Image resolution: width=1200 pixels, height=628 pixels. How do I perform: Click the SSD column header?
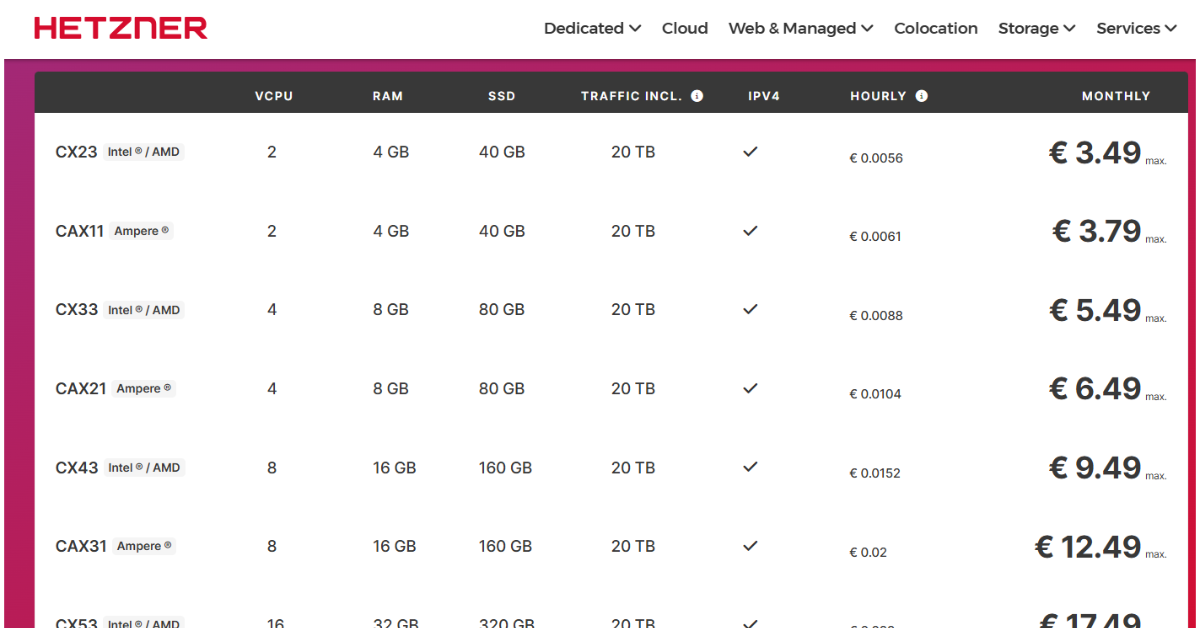(502, 96)
